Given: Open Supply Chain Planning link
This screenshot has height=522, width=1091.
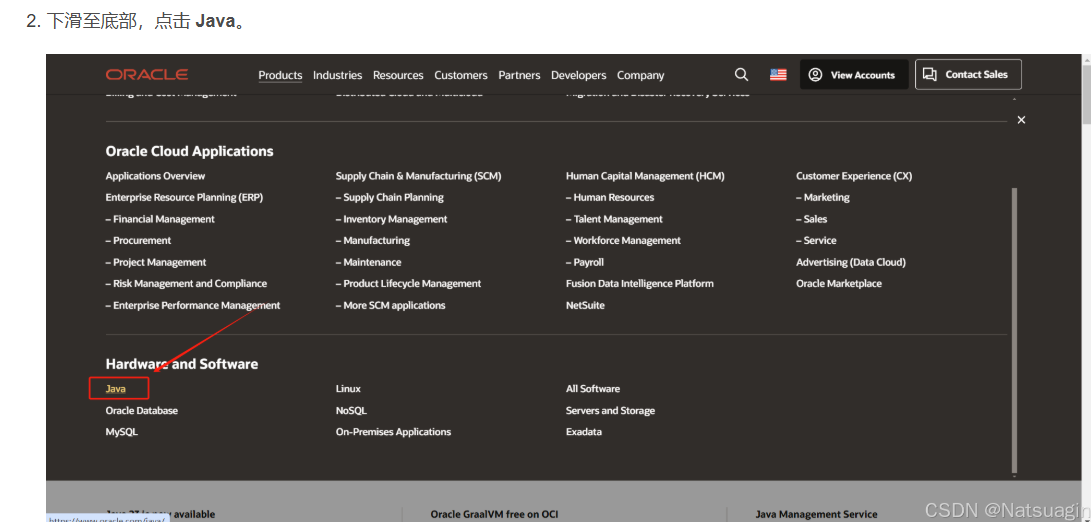Looking at the screenshot, I should [390, 197].
